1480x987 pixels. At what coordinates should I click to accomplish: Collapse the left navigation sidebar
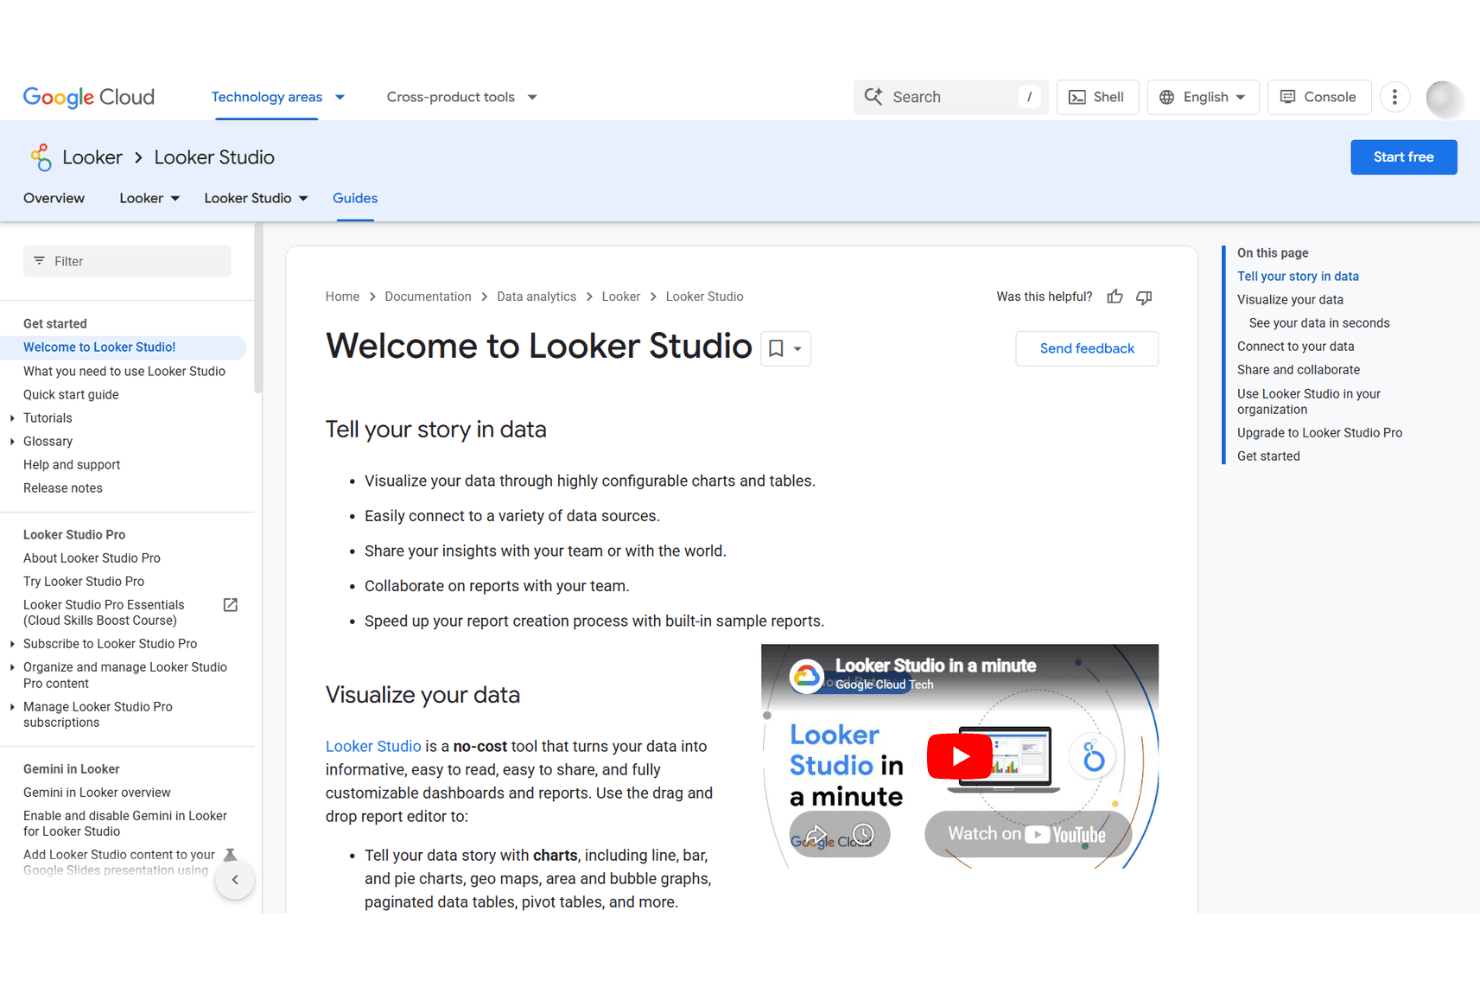(235, 880)
